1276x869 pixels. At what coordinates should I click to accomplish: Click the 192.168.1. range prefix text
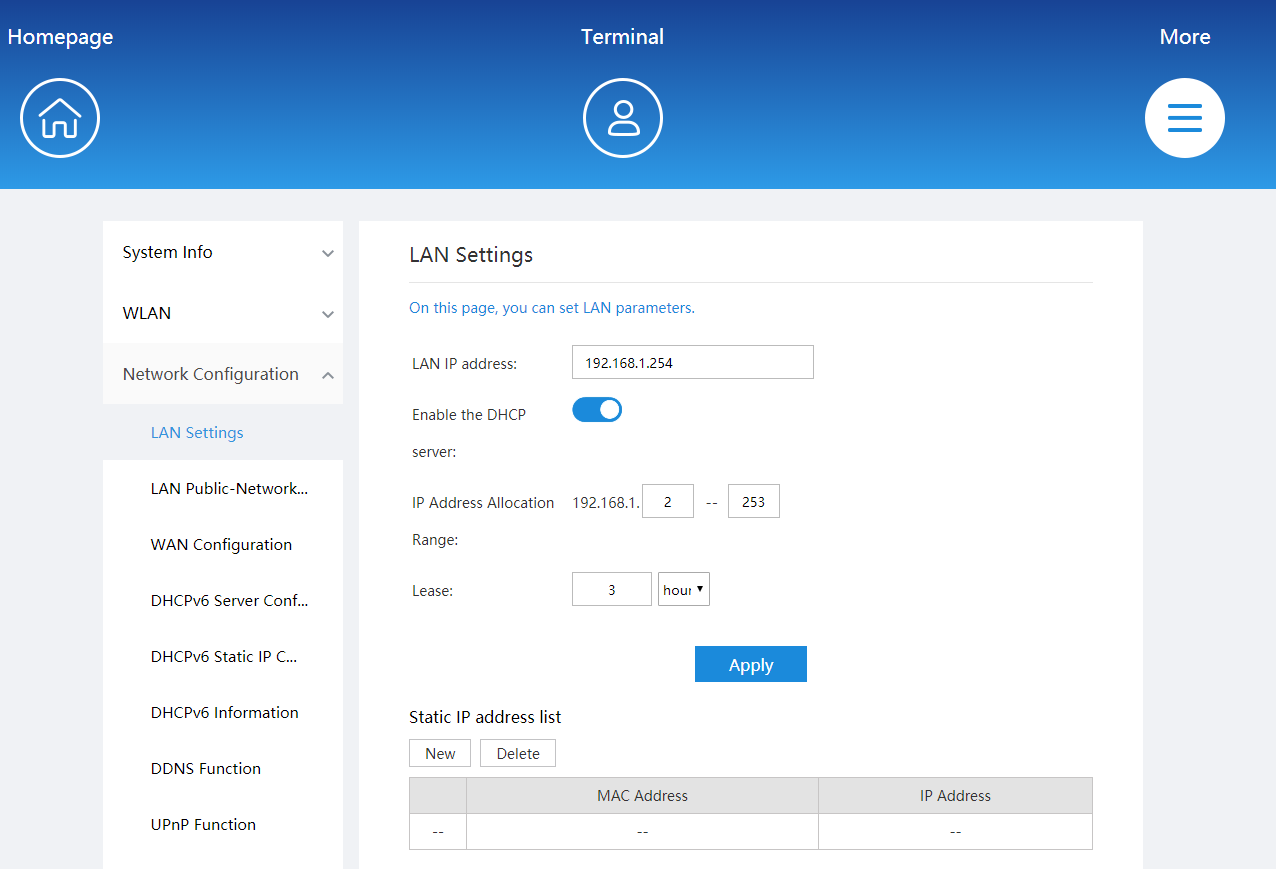tap(606, 503)
